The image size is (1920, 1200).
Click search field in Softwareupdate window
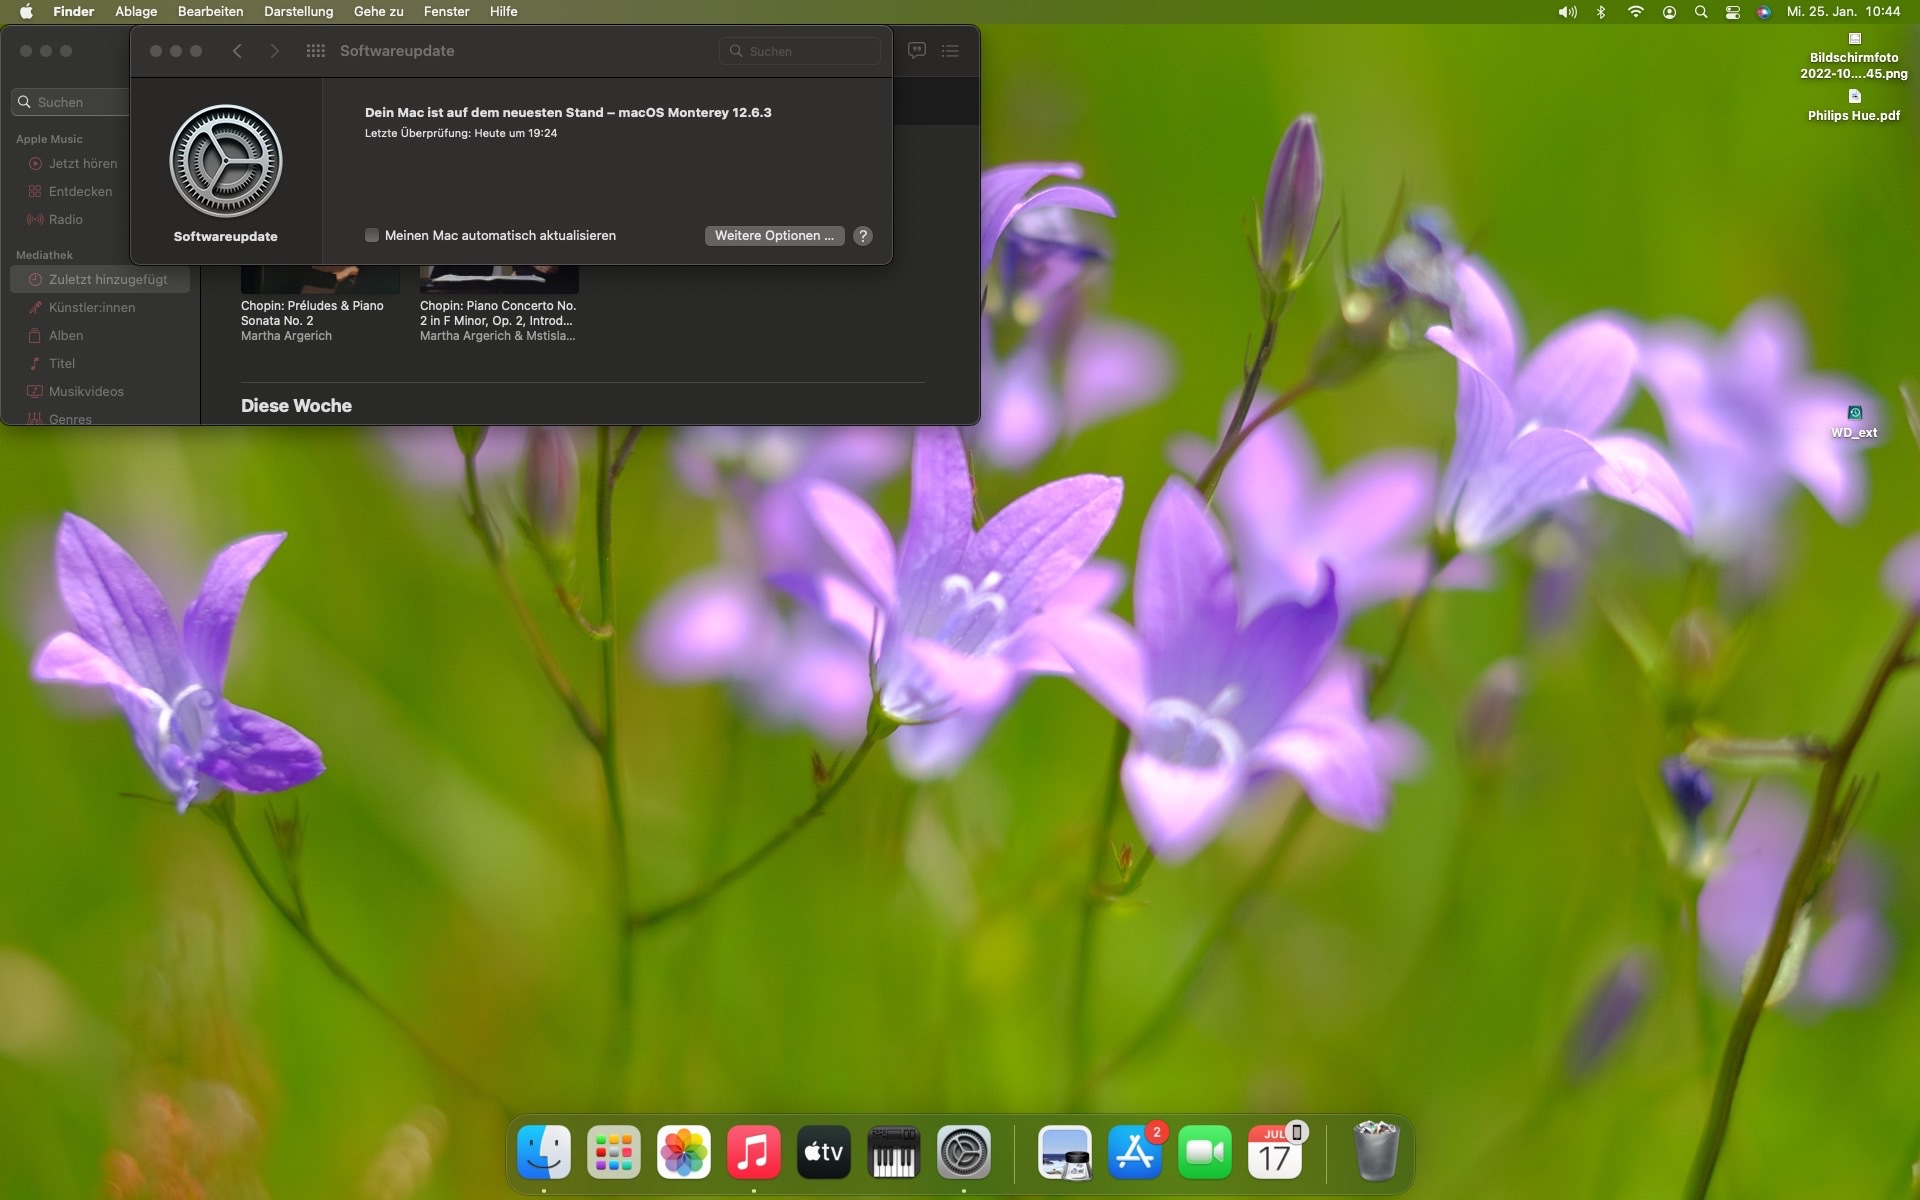click(800, 51)
